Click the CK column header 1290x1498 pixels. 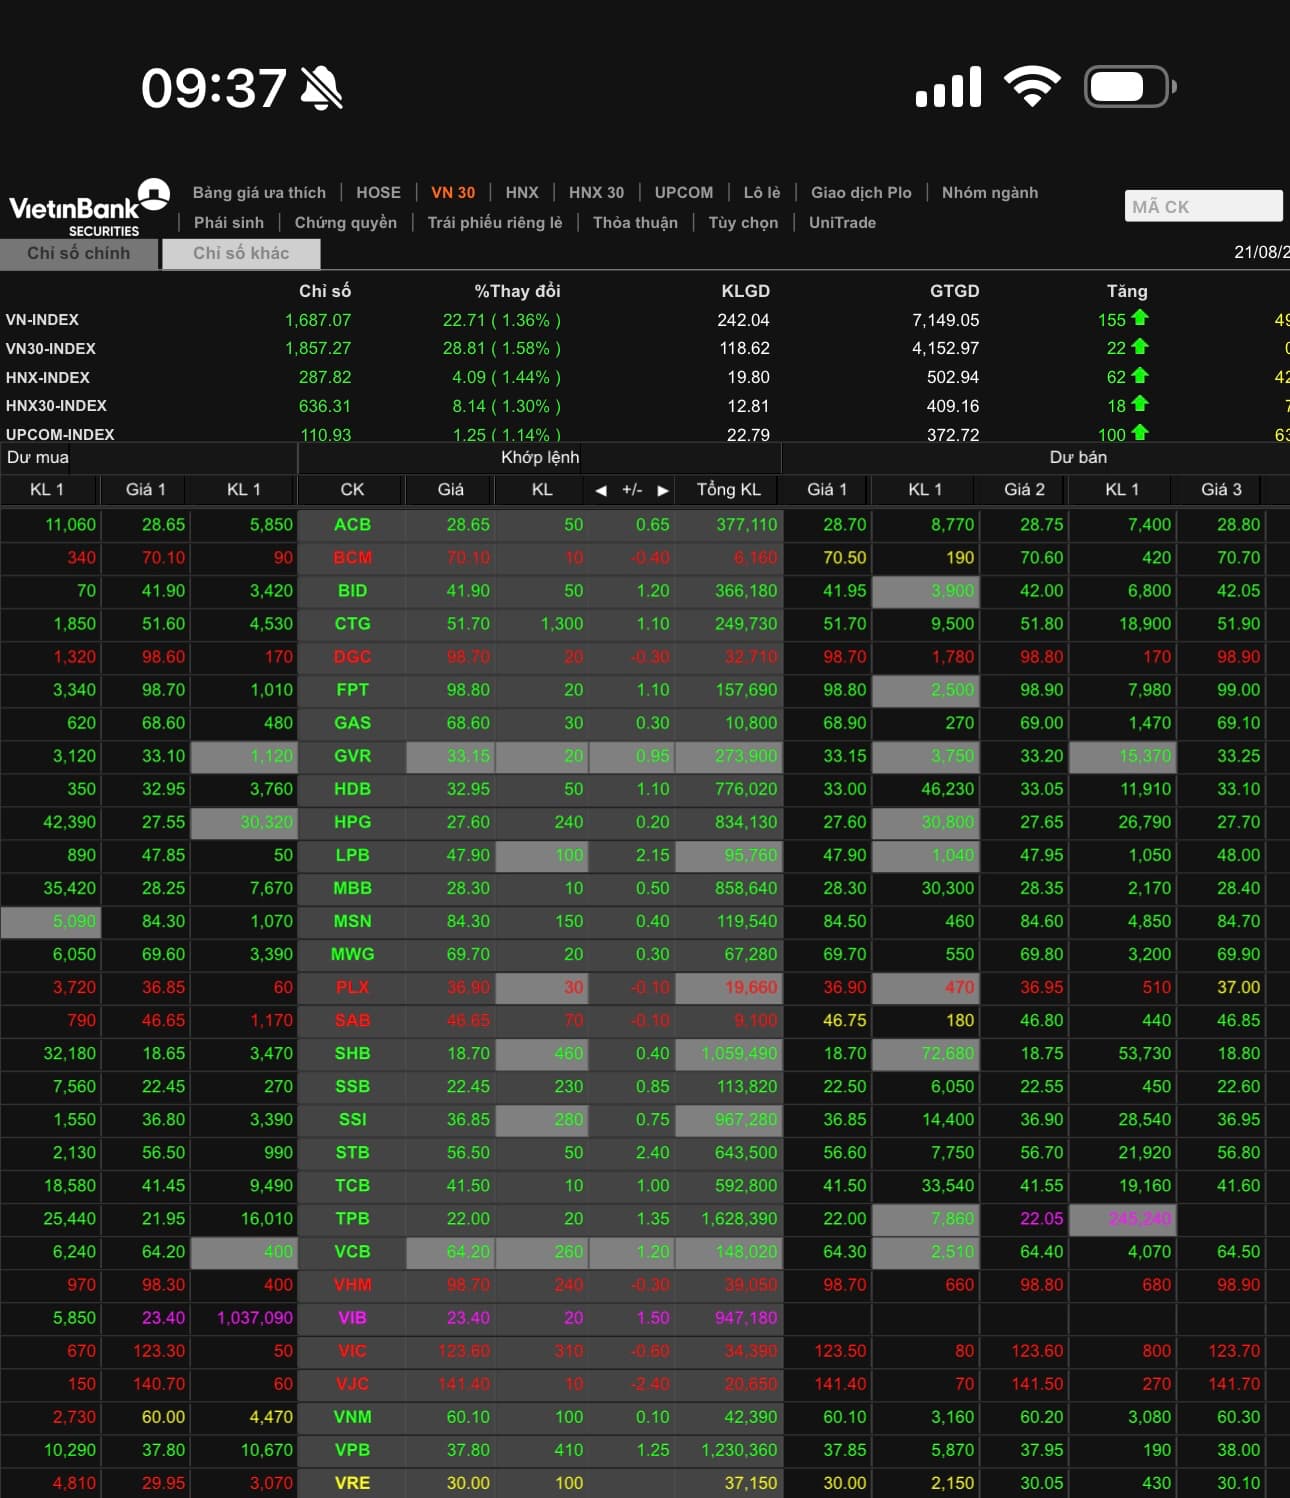click(352, 490)
